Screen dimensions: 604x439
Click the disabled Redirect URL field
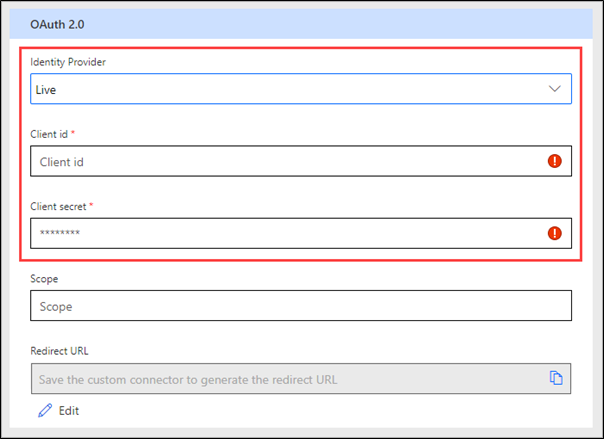(x=301, y=378)
